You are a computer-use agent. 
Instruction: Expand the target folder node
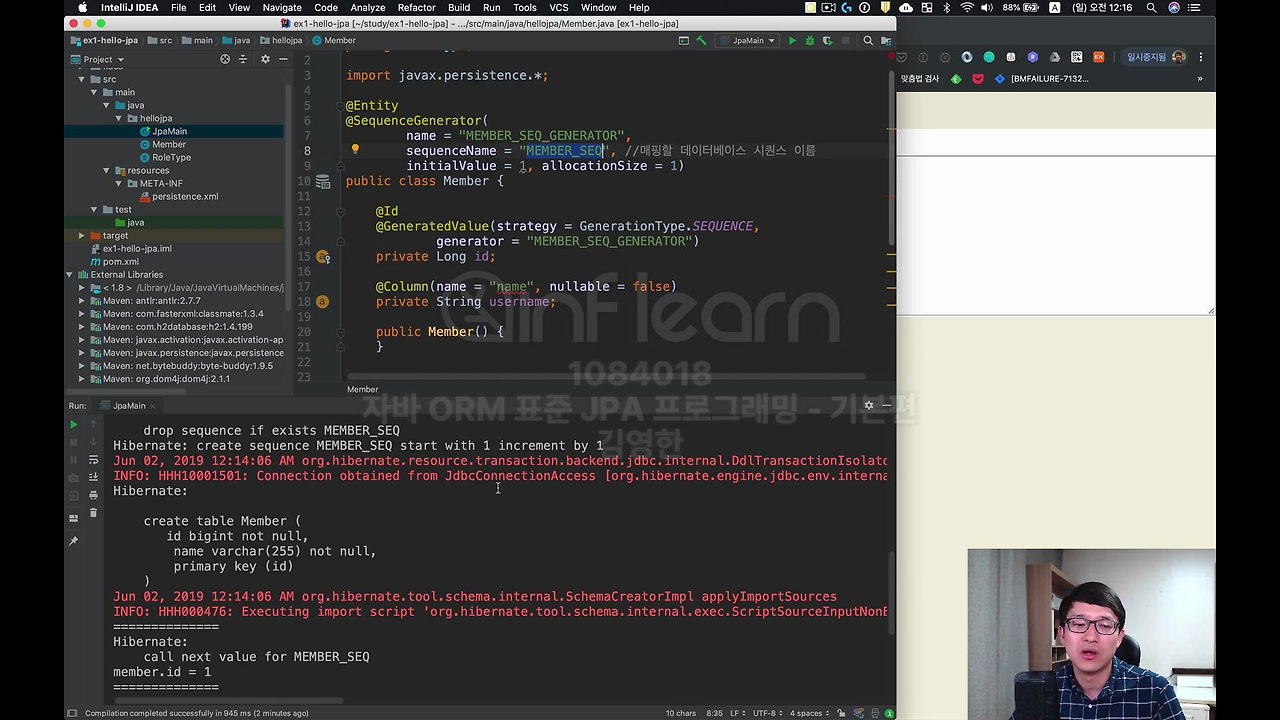point(82,235)
